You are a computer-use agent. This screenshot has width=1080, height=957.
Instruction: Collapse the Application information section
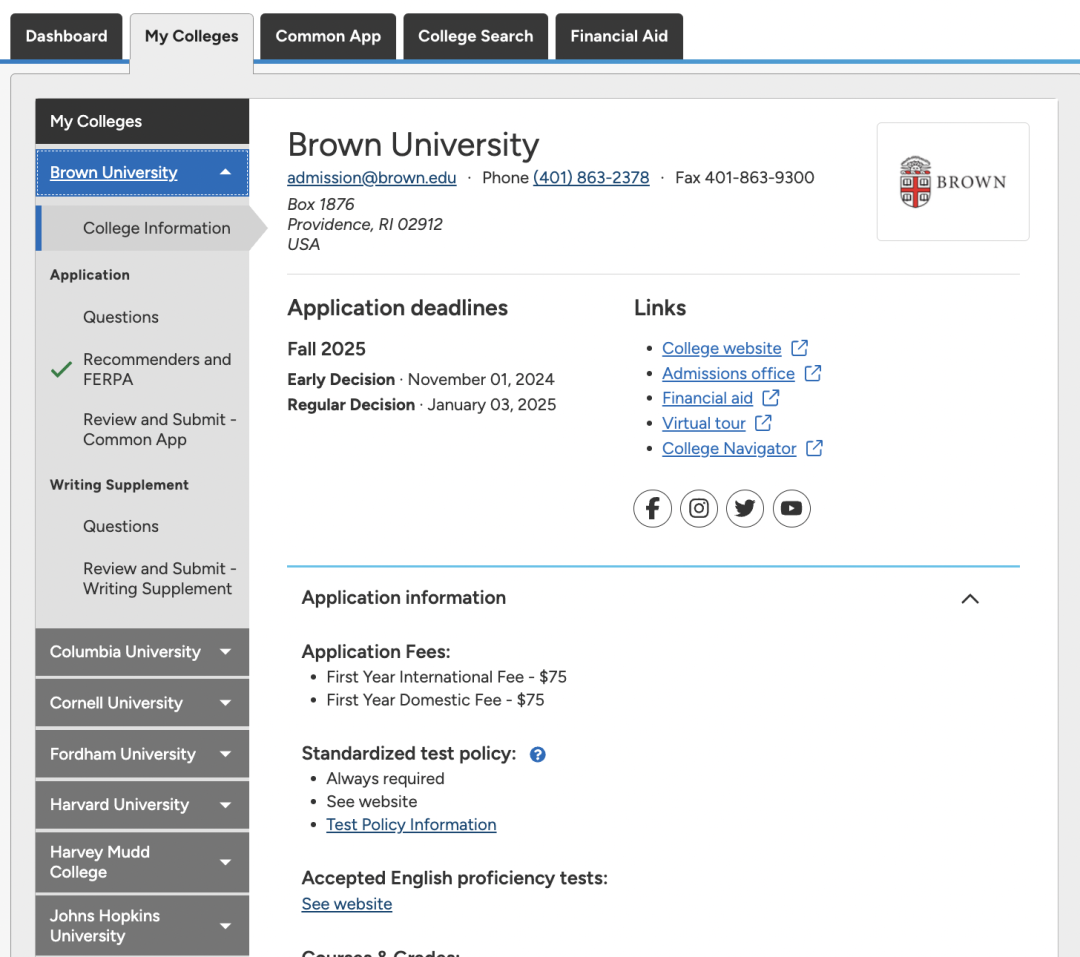point(969,598)
